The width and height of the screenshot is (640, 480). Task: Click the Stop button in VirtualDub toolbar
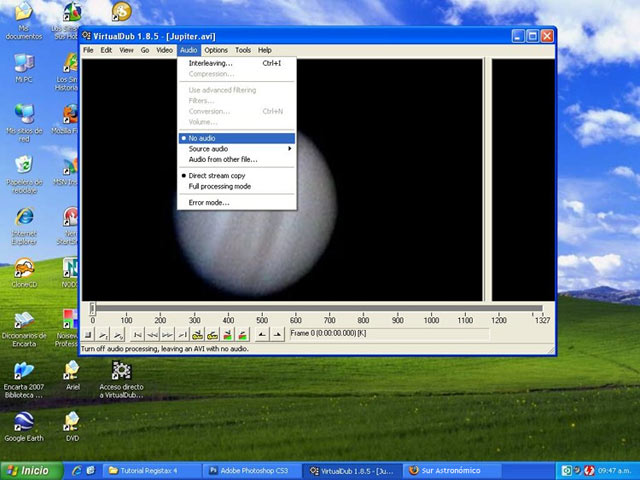(x=89, y=334)
